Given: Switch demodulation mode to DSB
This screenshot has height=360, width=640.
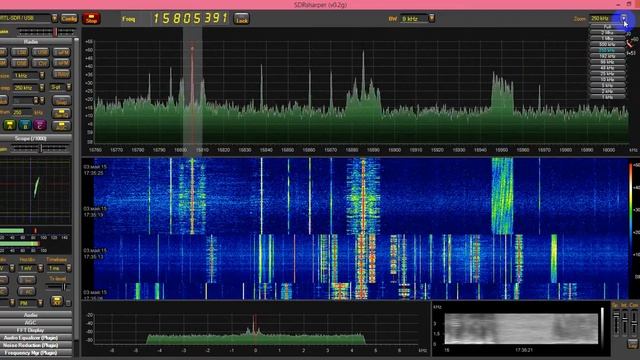Looking at the screenshot, I should [x=19, y=63].
